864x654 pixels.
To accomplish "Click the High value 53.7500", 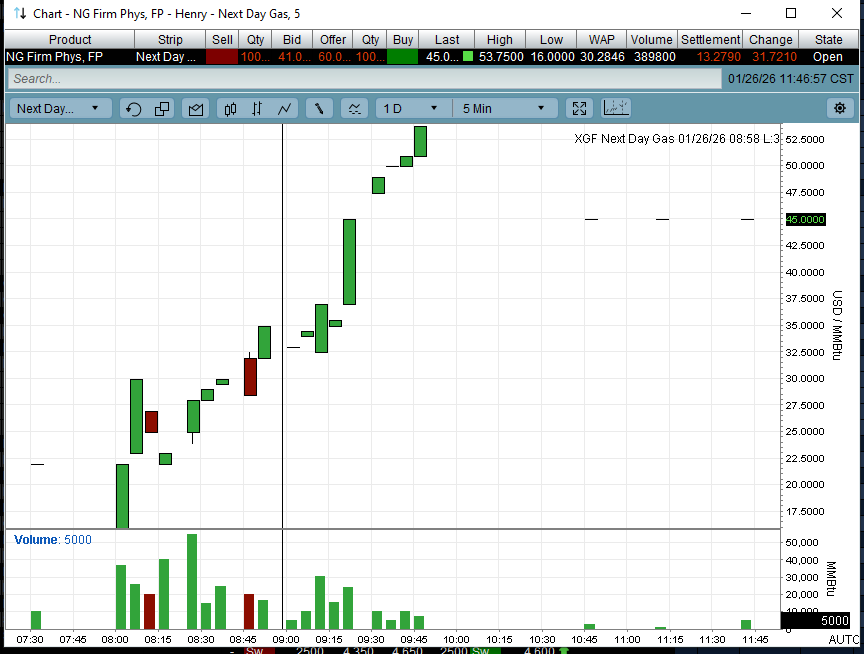I will [501, 57].
